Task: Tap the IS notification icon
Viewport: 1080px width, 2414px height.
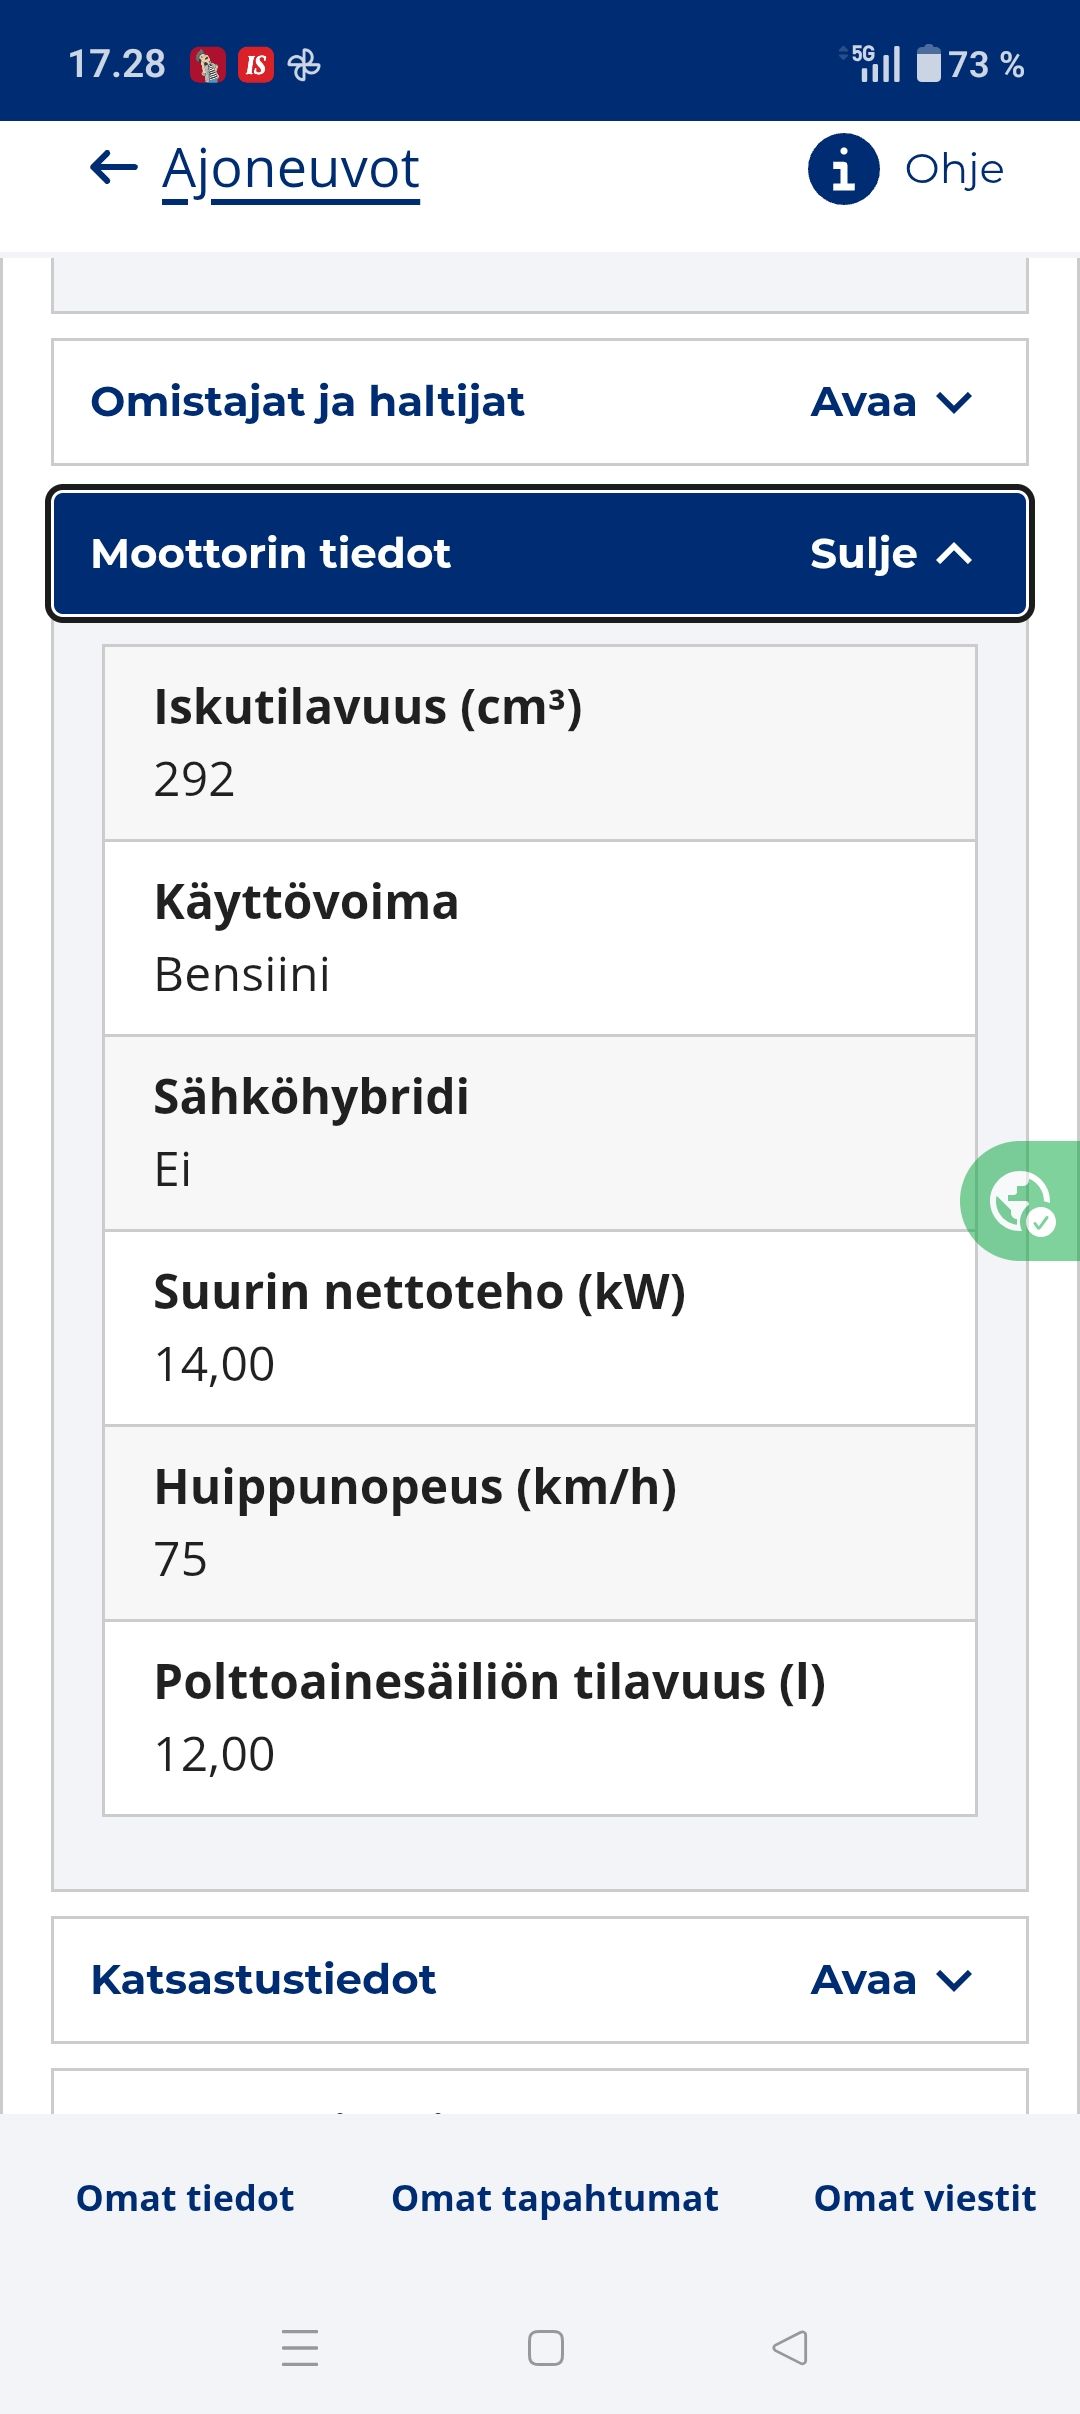Action: pos(256,65)
